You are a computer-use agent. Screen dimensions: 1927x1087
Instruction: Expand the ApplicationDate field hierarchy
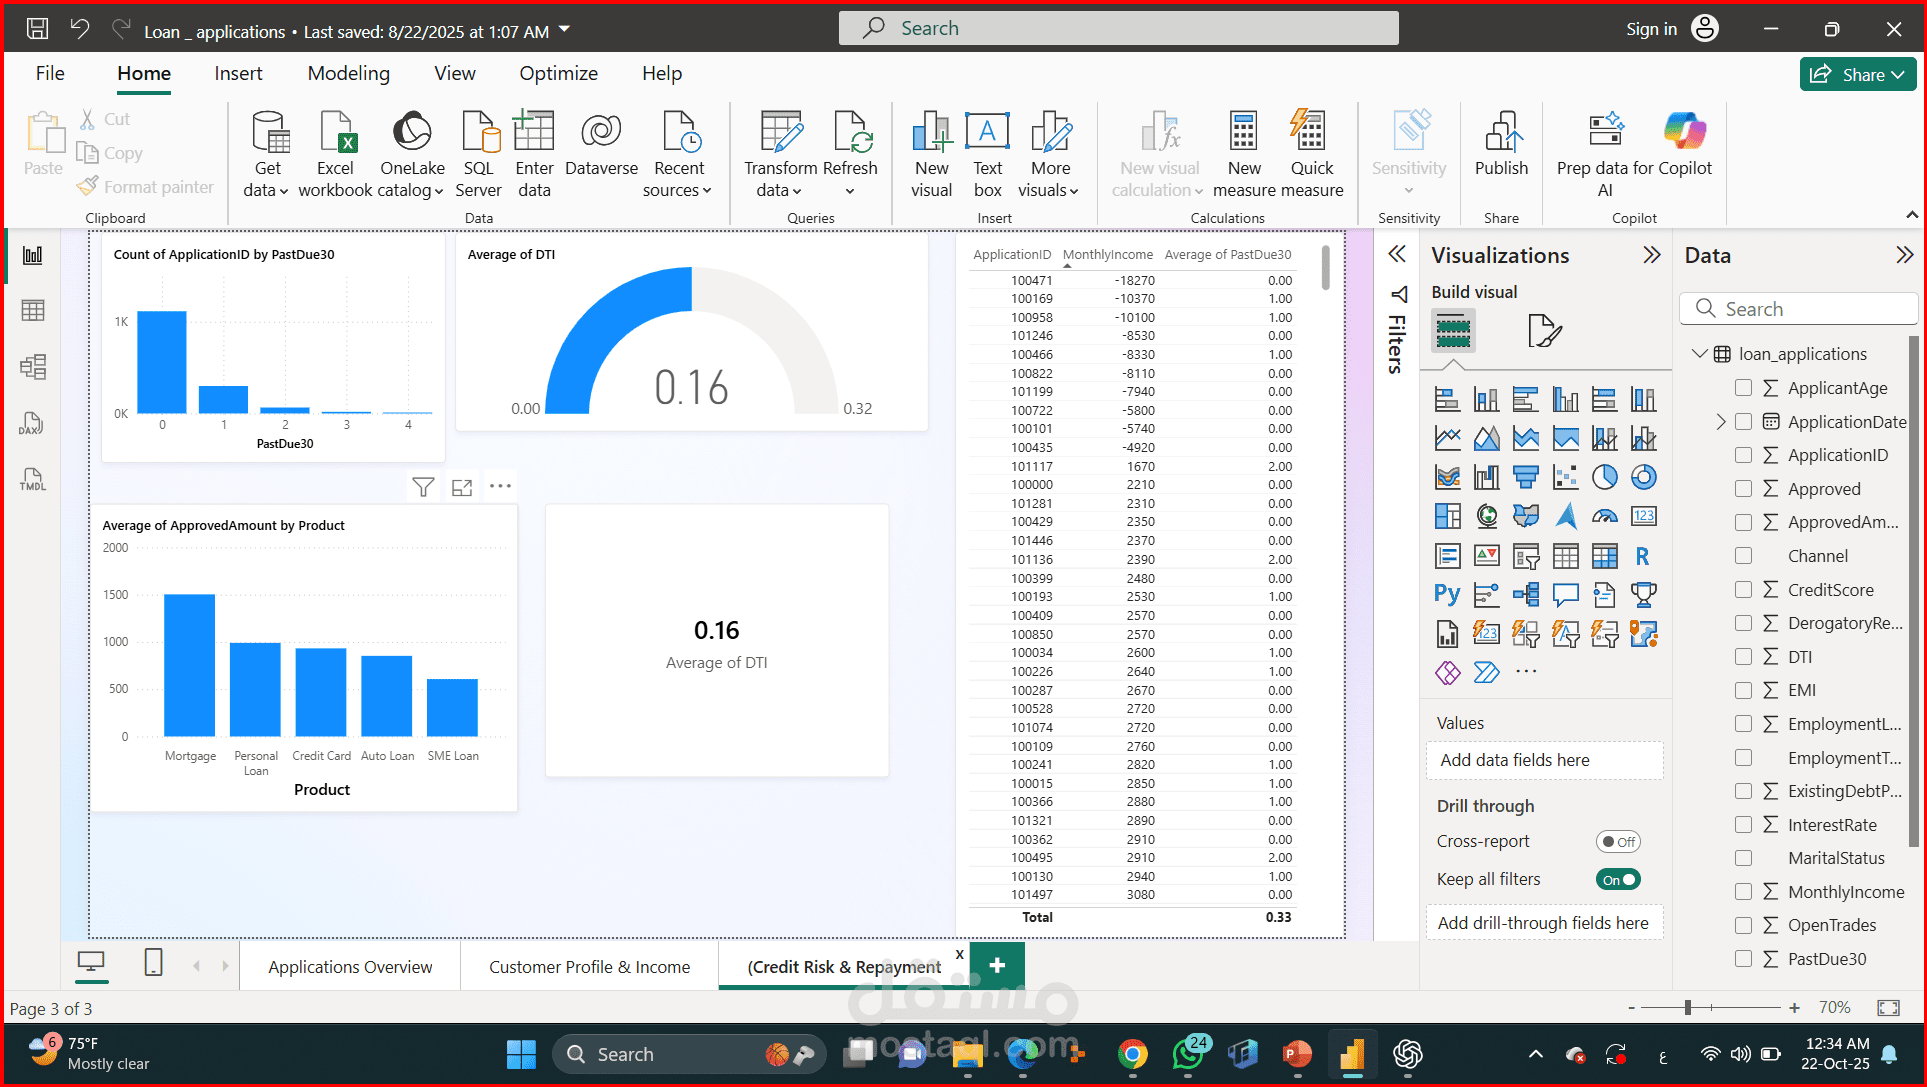[x=1721, y=422]
